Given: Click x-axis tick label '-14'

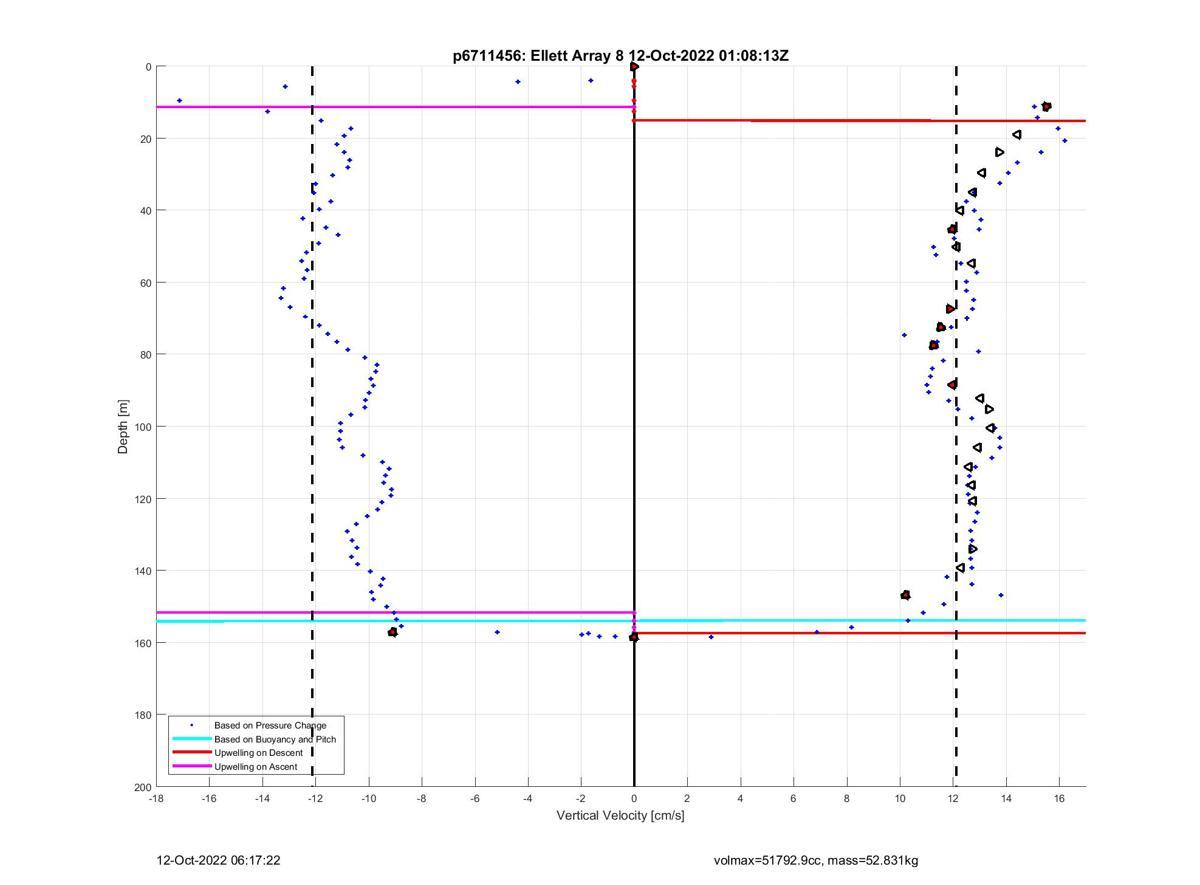Looking at the screenshot, I should point(262,798).
